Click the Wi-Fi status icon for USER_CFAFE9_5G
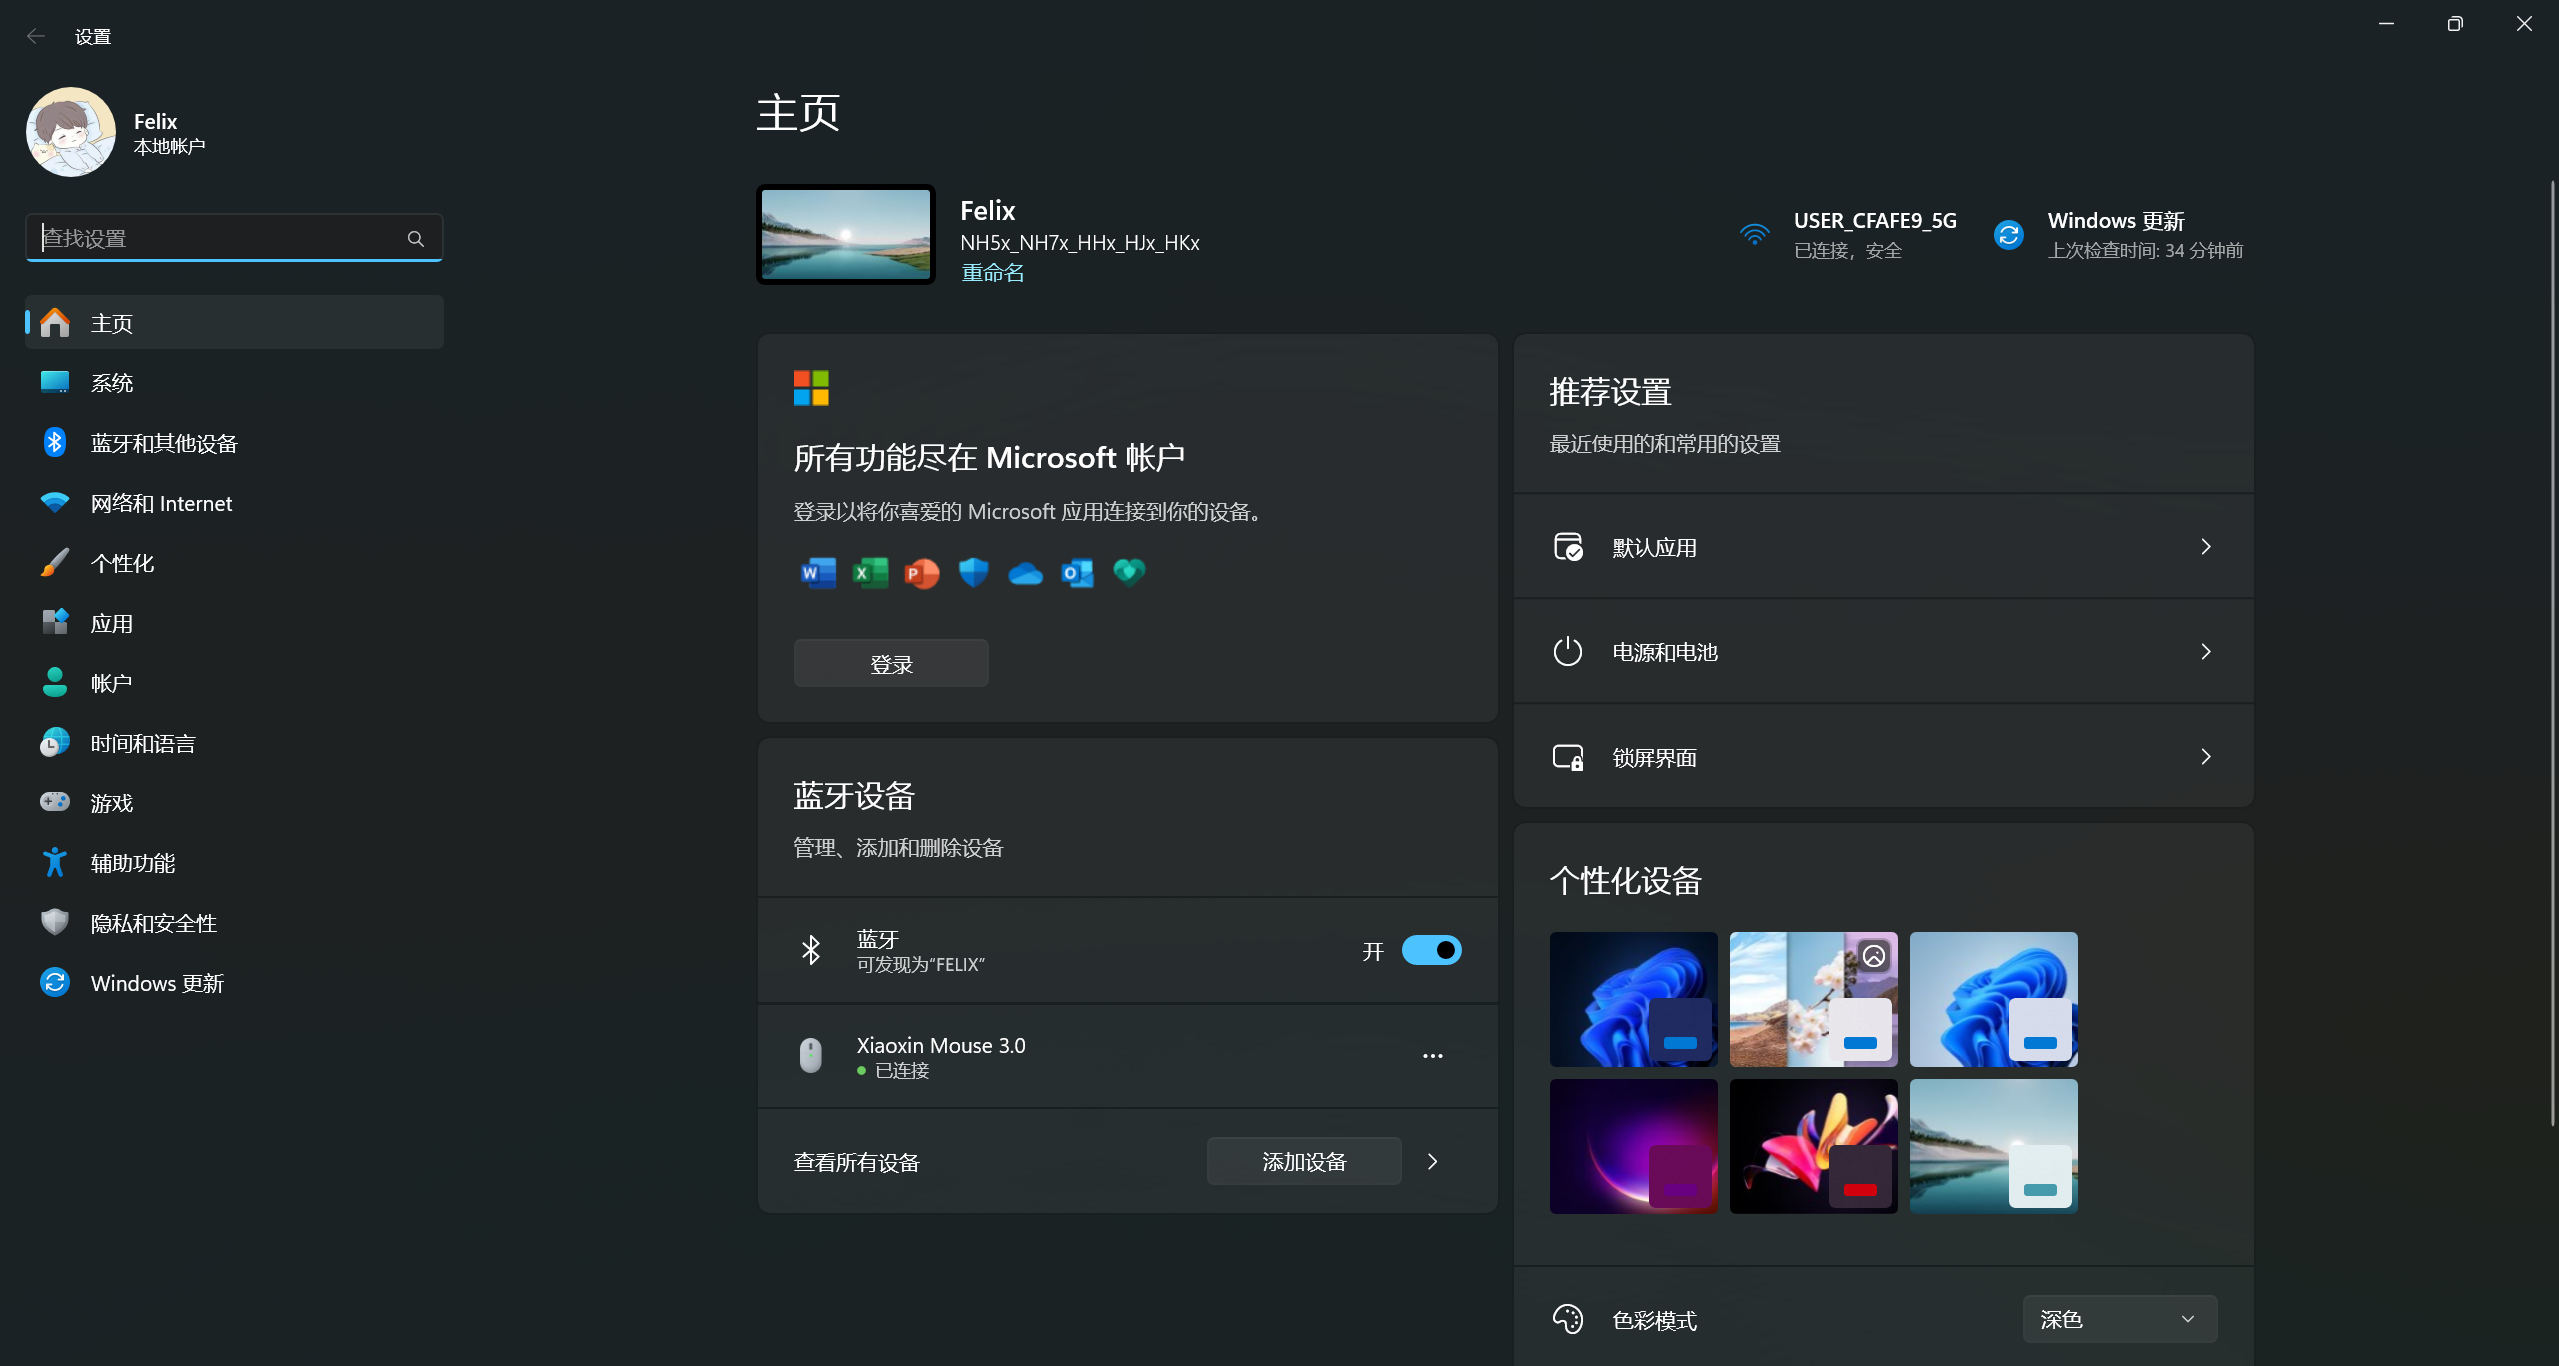The height and width of the screenshot is (1366, 2559). click(1753, 233)
